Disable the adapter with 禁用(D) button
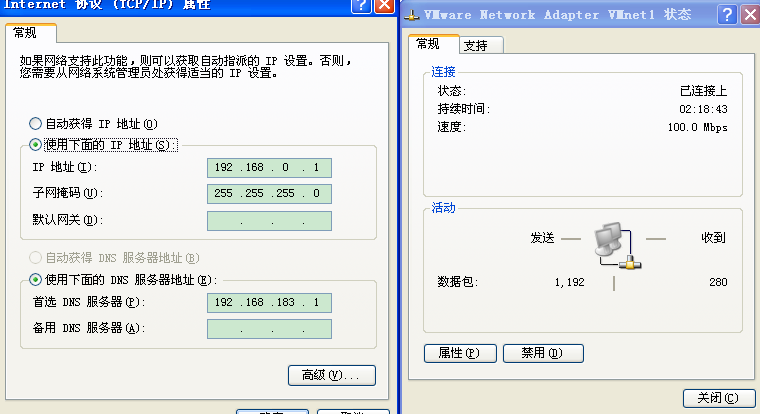 point(543,353)
